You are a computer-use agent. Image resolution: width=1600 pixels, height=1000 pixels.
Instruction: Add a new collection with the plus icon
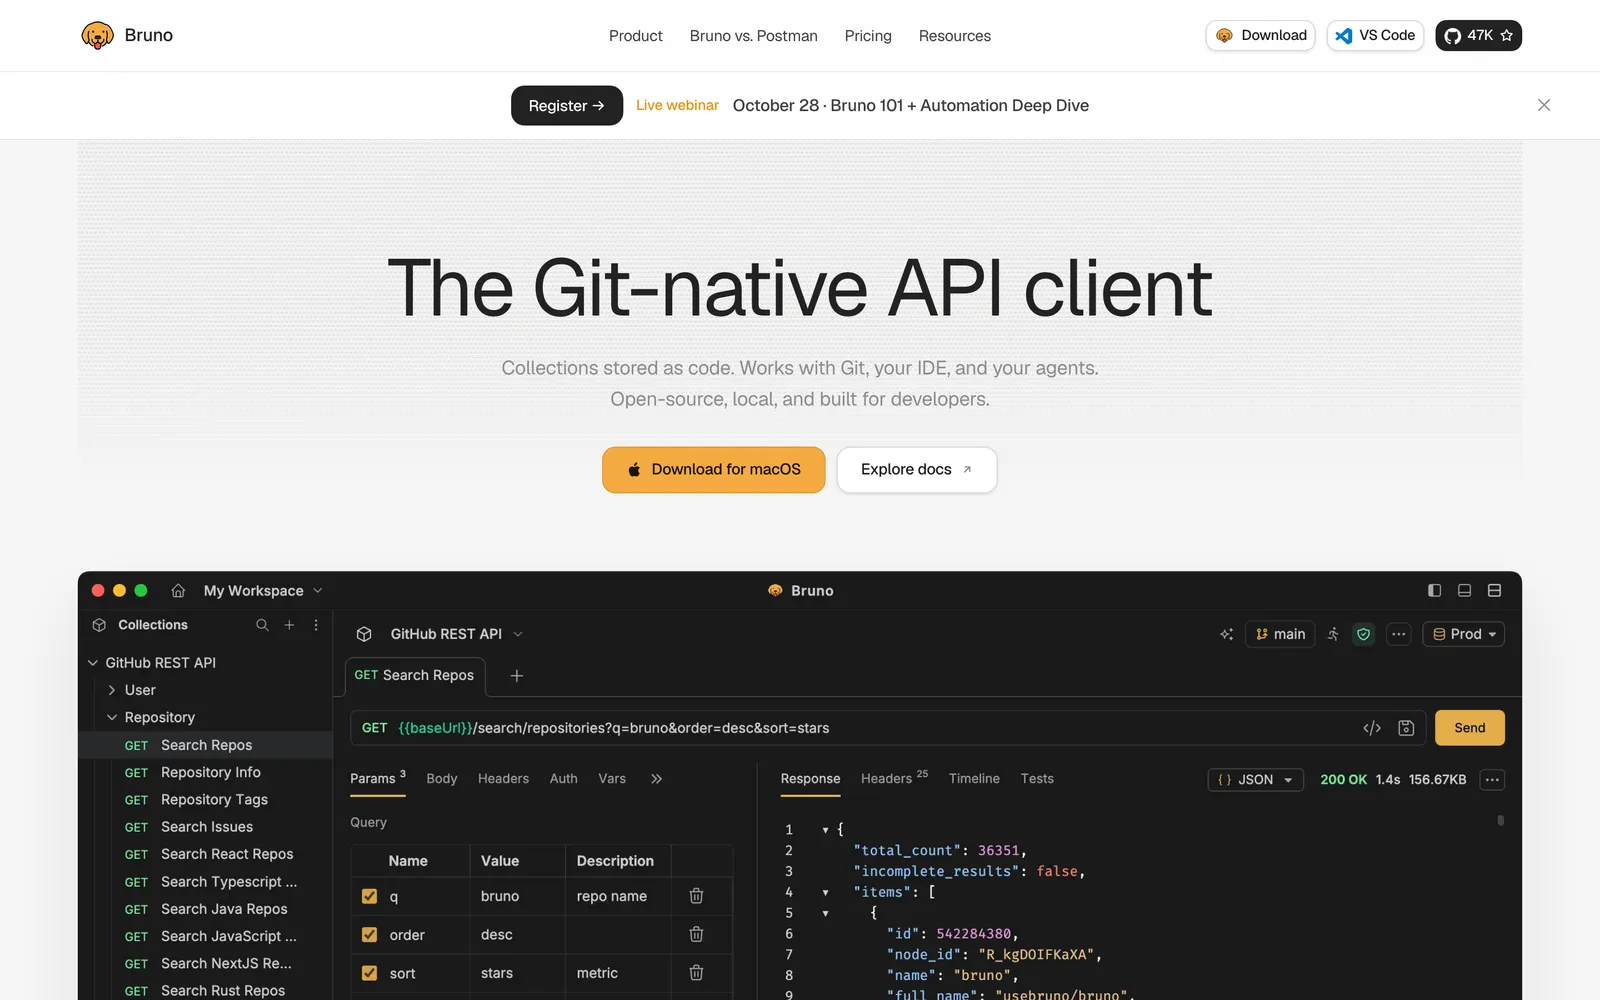tap(289, 625)
